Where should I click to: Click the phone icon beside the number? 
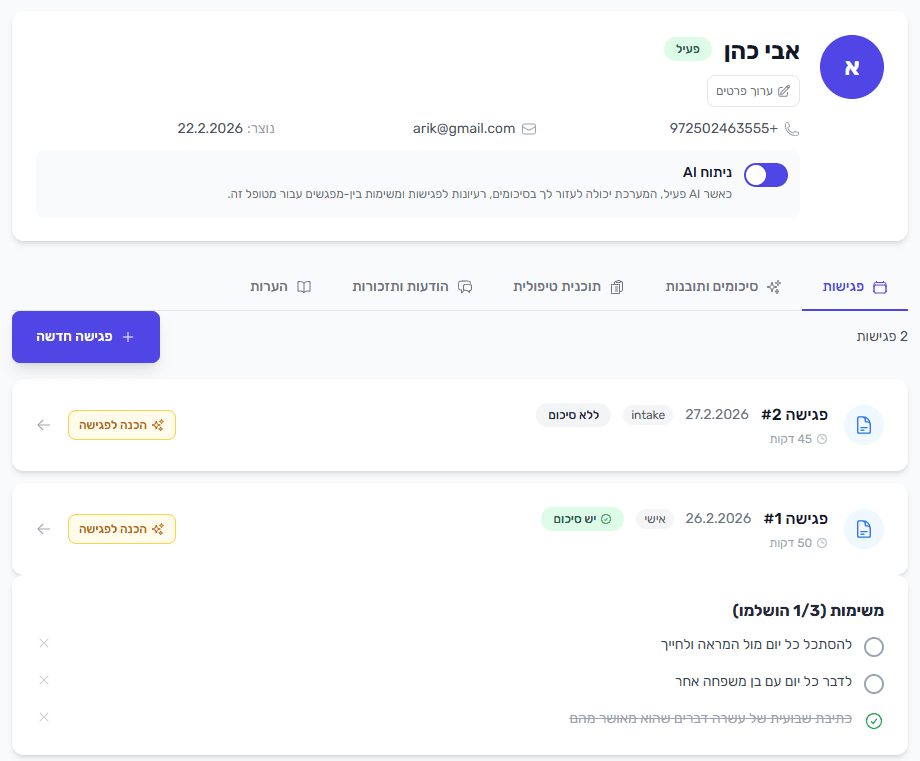792,129
